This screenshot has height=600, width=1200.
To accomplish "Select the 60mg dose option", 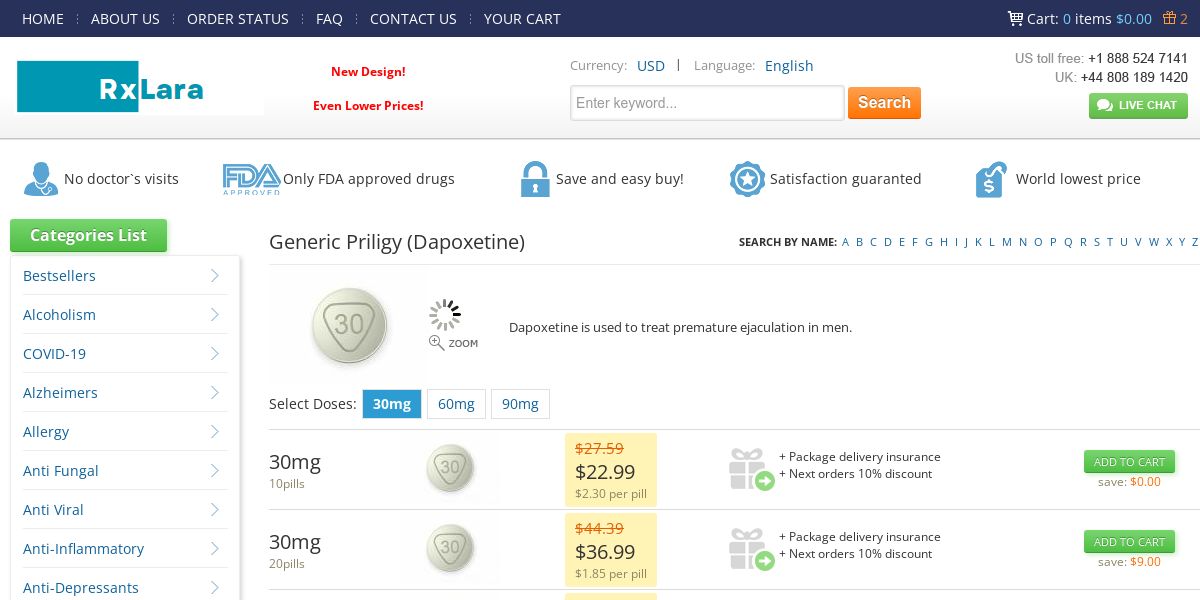I will click(456, 404).
